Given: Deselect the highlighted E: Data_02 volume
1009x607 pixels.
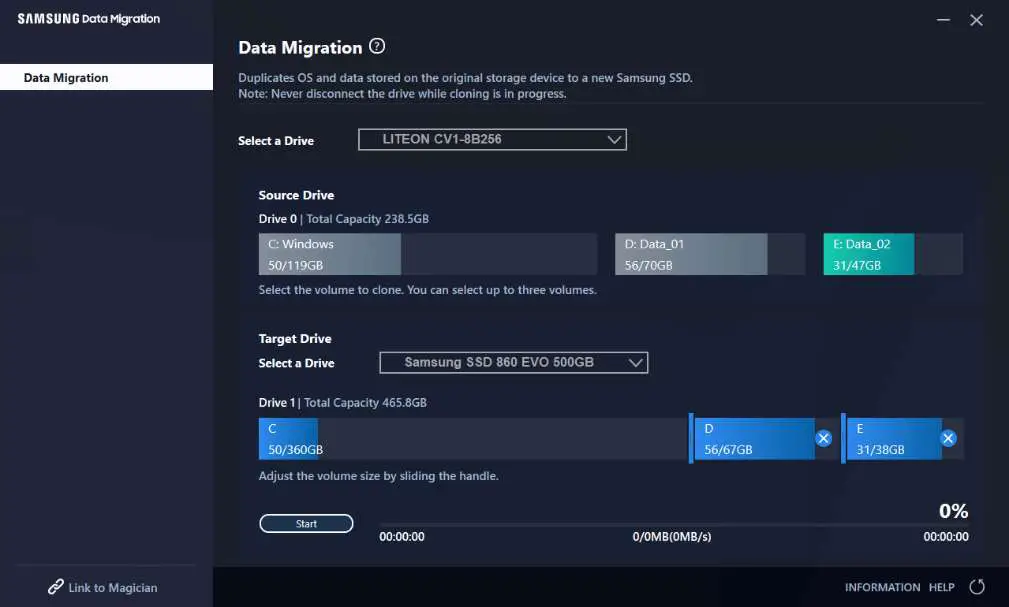Looking at the screenshot, I should click(x=867, y=253).
